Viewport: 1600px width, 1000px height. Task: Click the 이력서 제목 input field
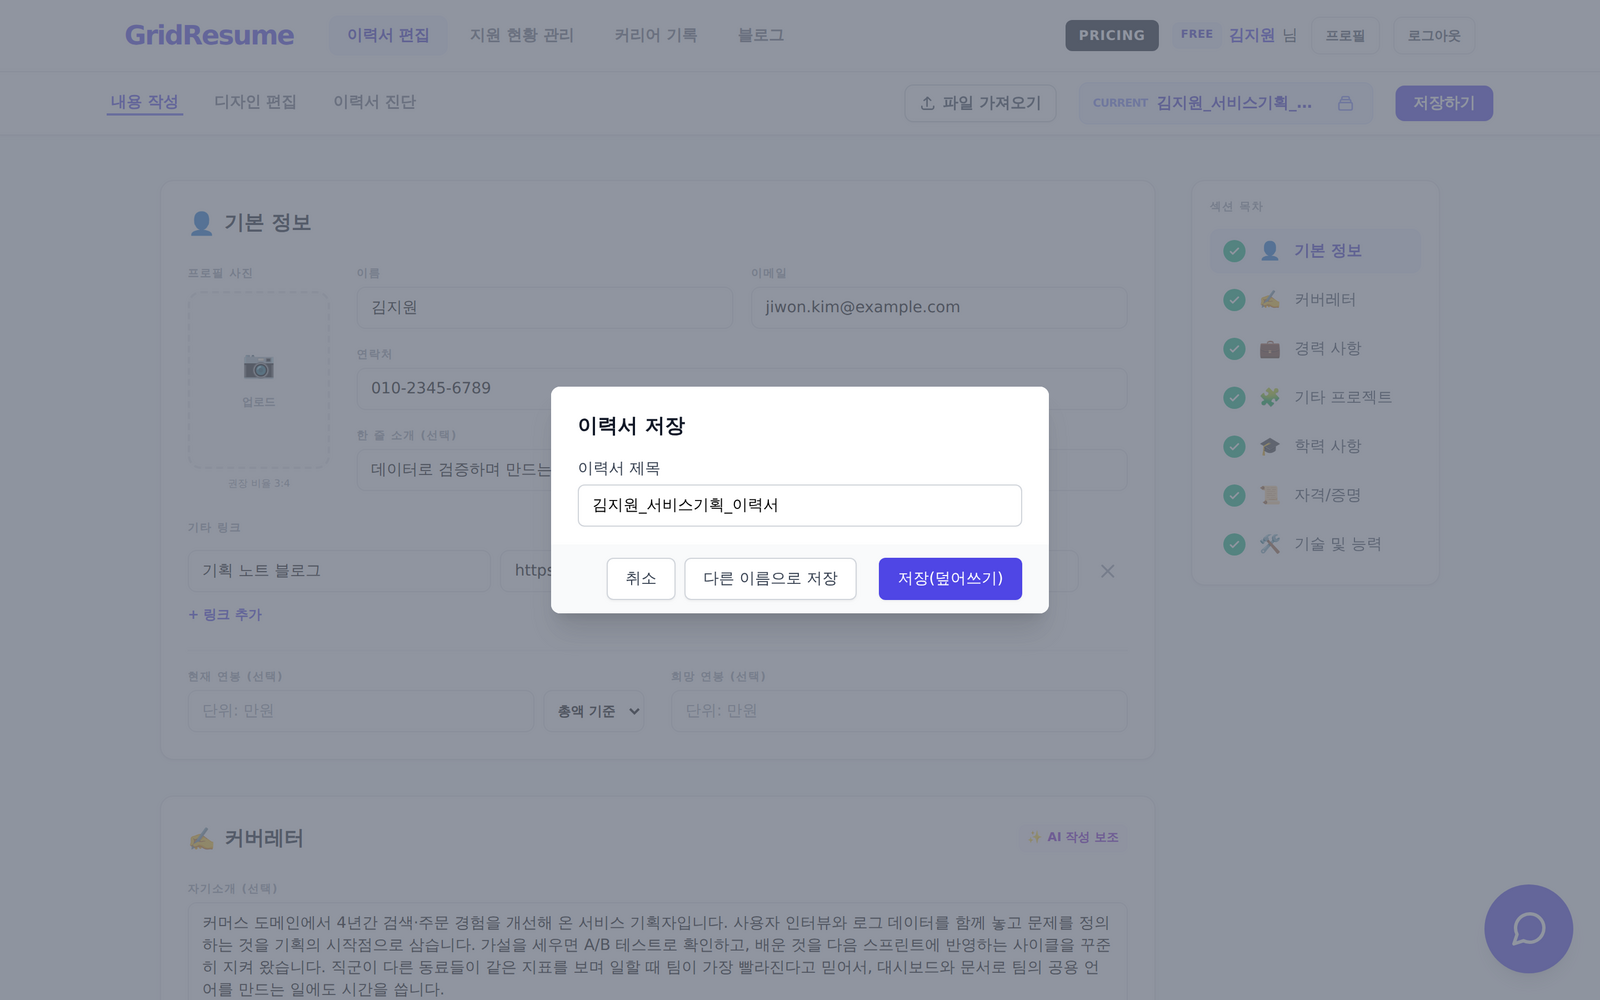pyautogui.click(x=800, y=506)
